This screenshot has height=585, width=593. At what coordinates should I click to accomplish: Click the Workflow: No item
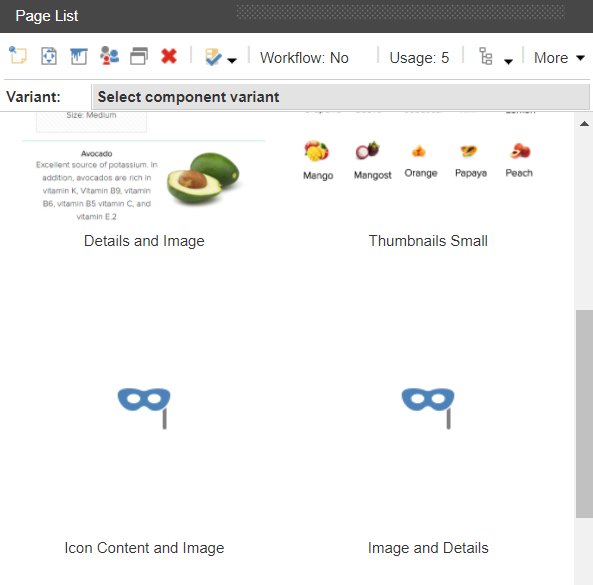[304, 58]
